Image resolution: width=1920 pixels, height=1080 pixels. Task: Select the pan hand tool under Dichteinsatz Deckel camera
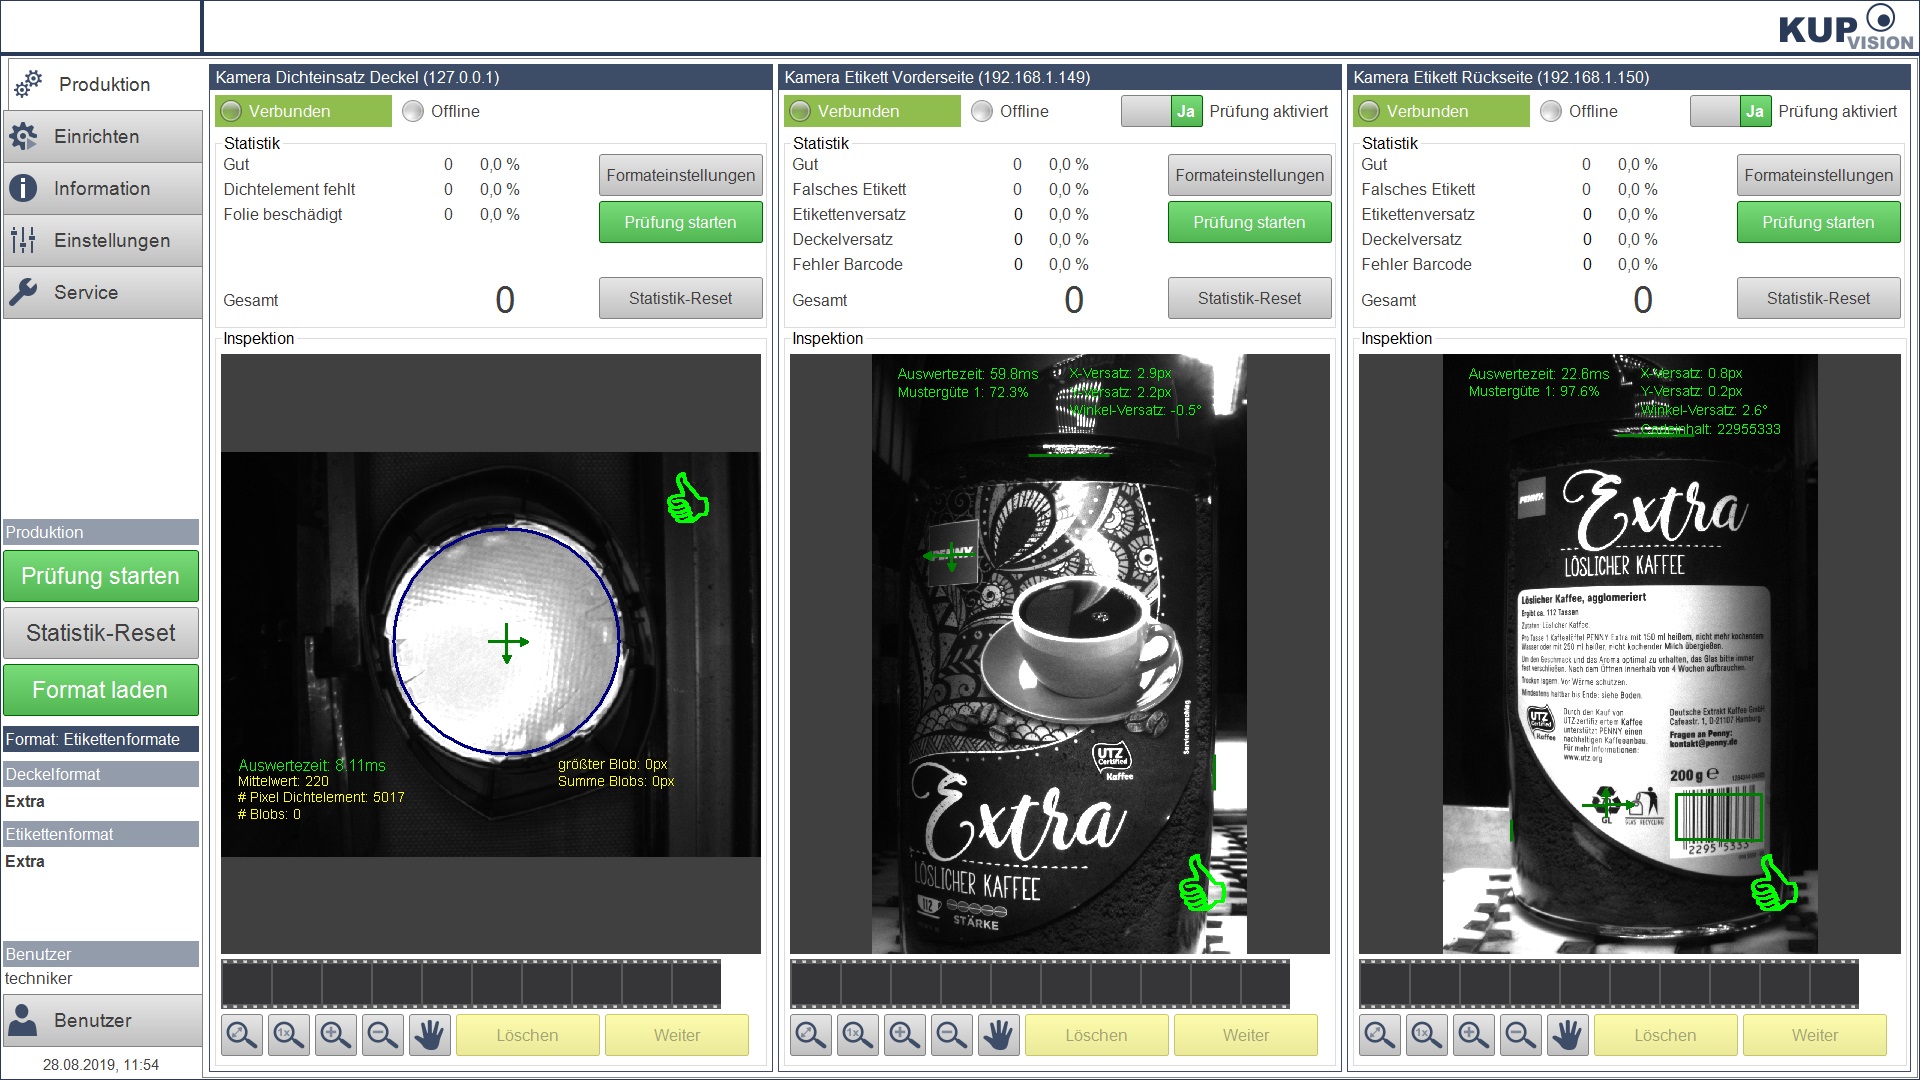click(430, 1035)
